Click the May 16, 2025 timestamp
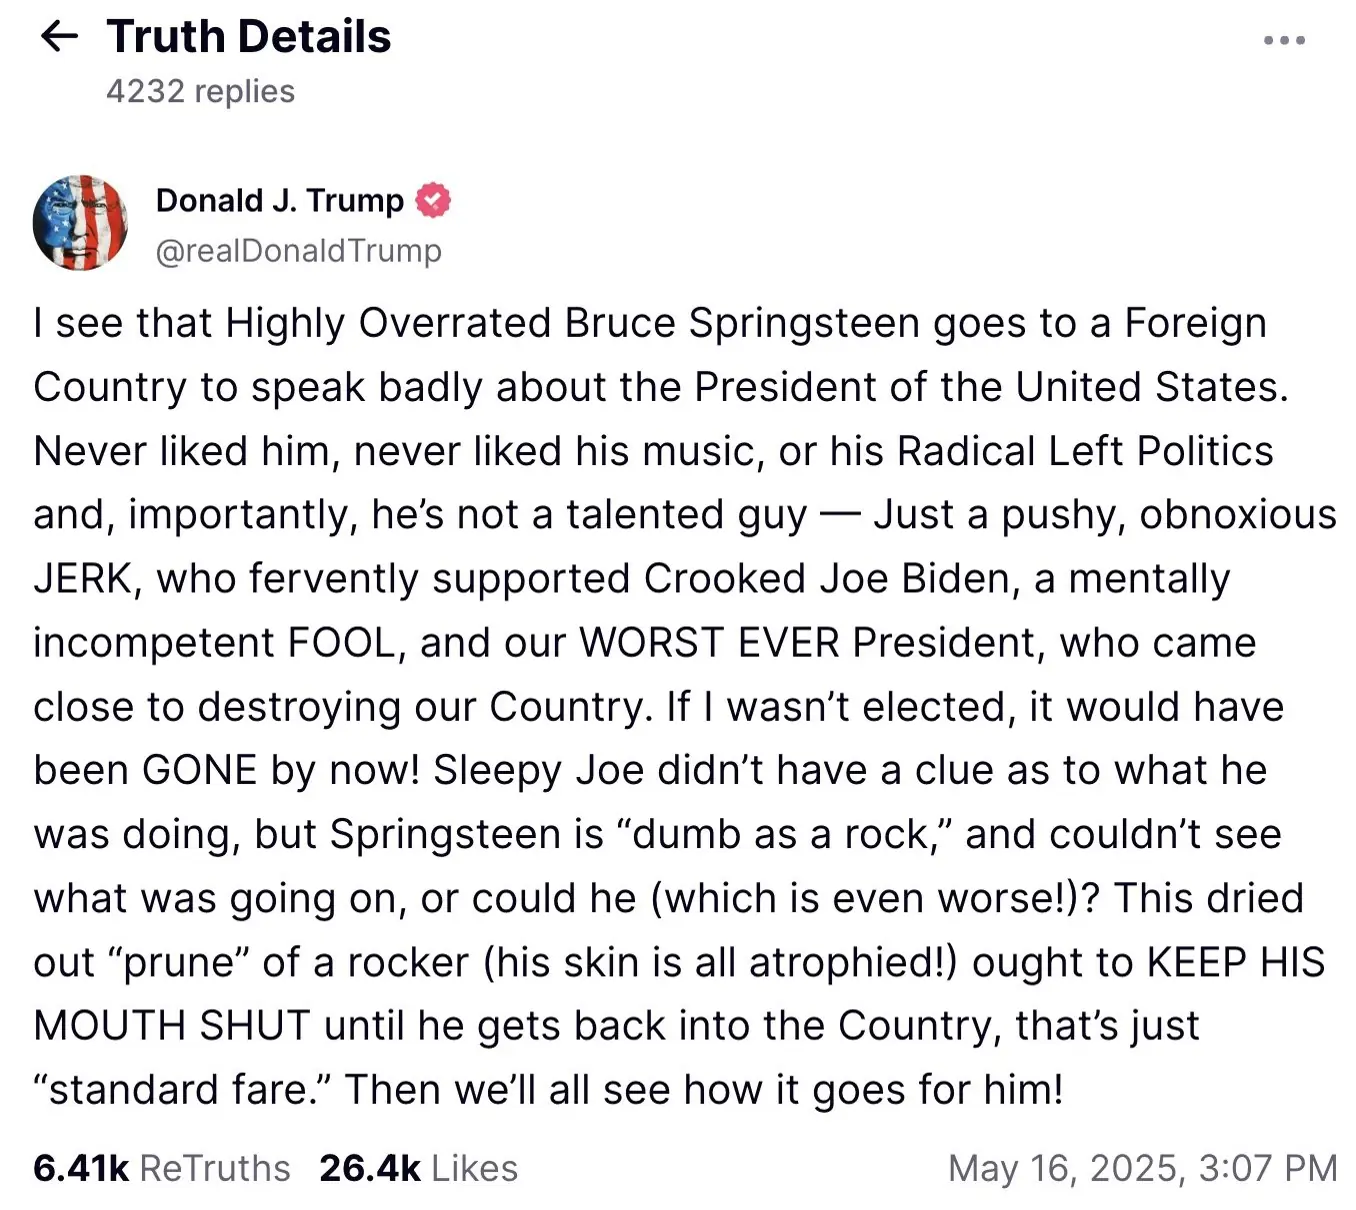1356x1210 pixels. point(1140,1167)
